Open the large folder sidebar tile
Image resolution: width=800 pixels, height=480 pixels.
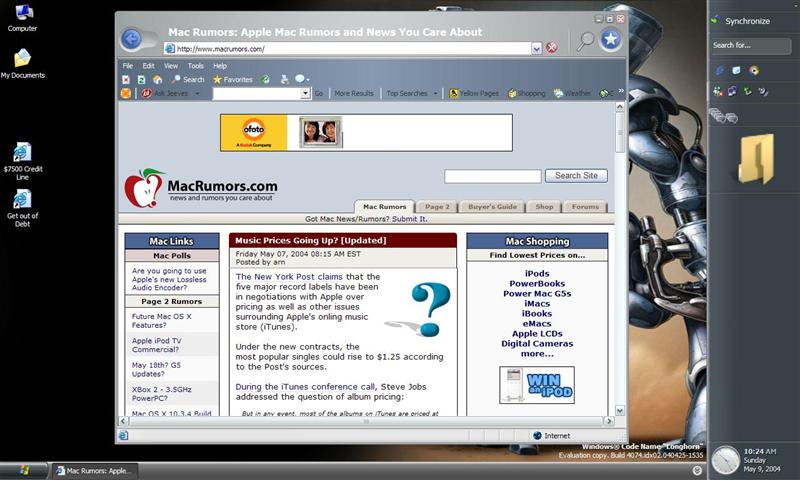pos(756,158)
